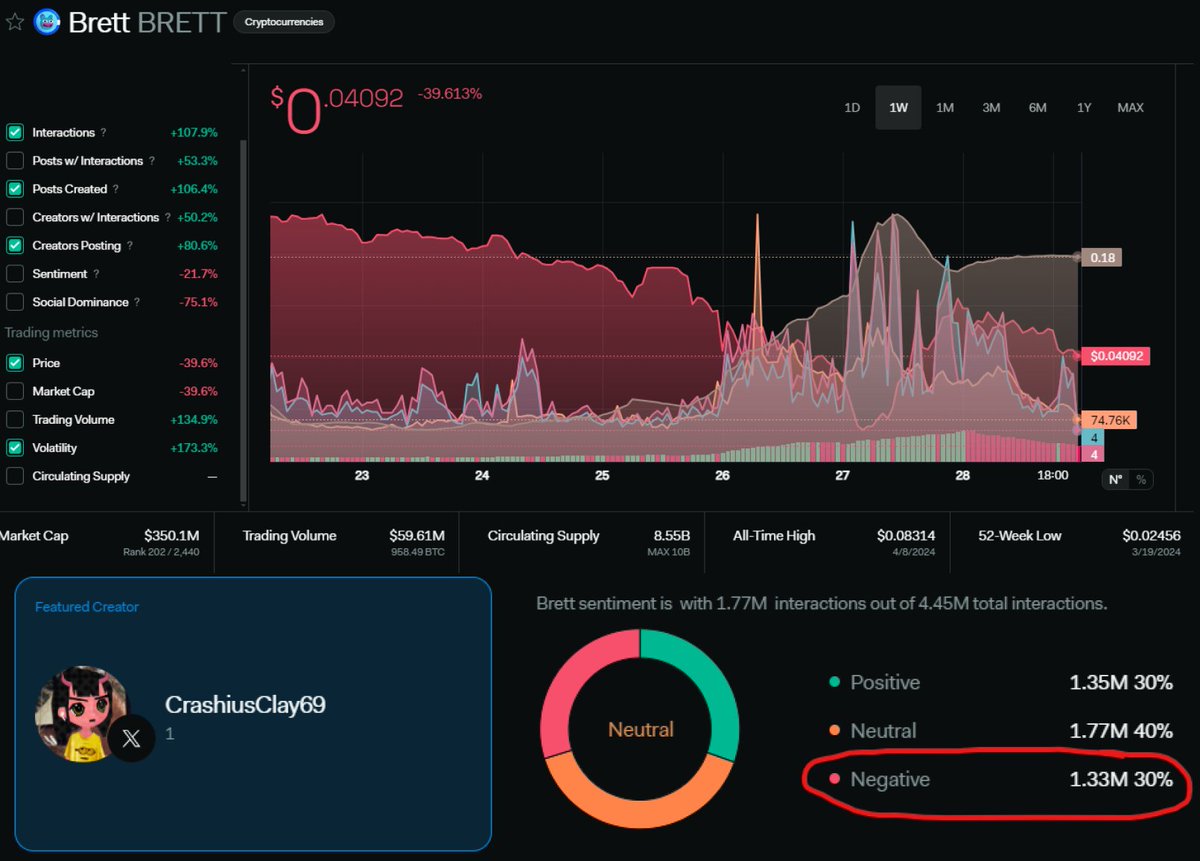Click the -39.613% price change text
1200x861 pixels.
coord(450,94)
